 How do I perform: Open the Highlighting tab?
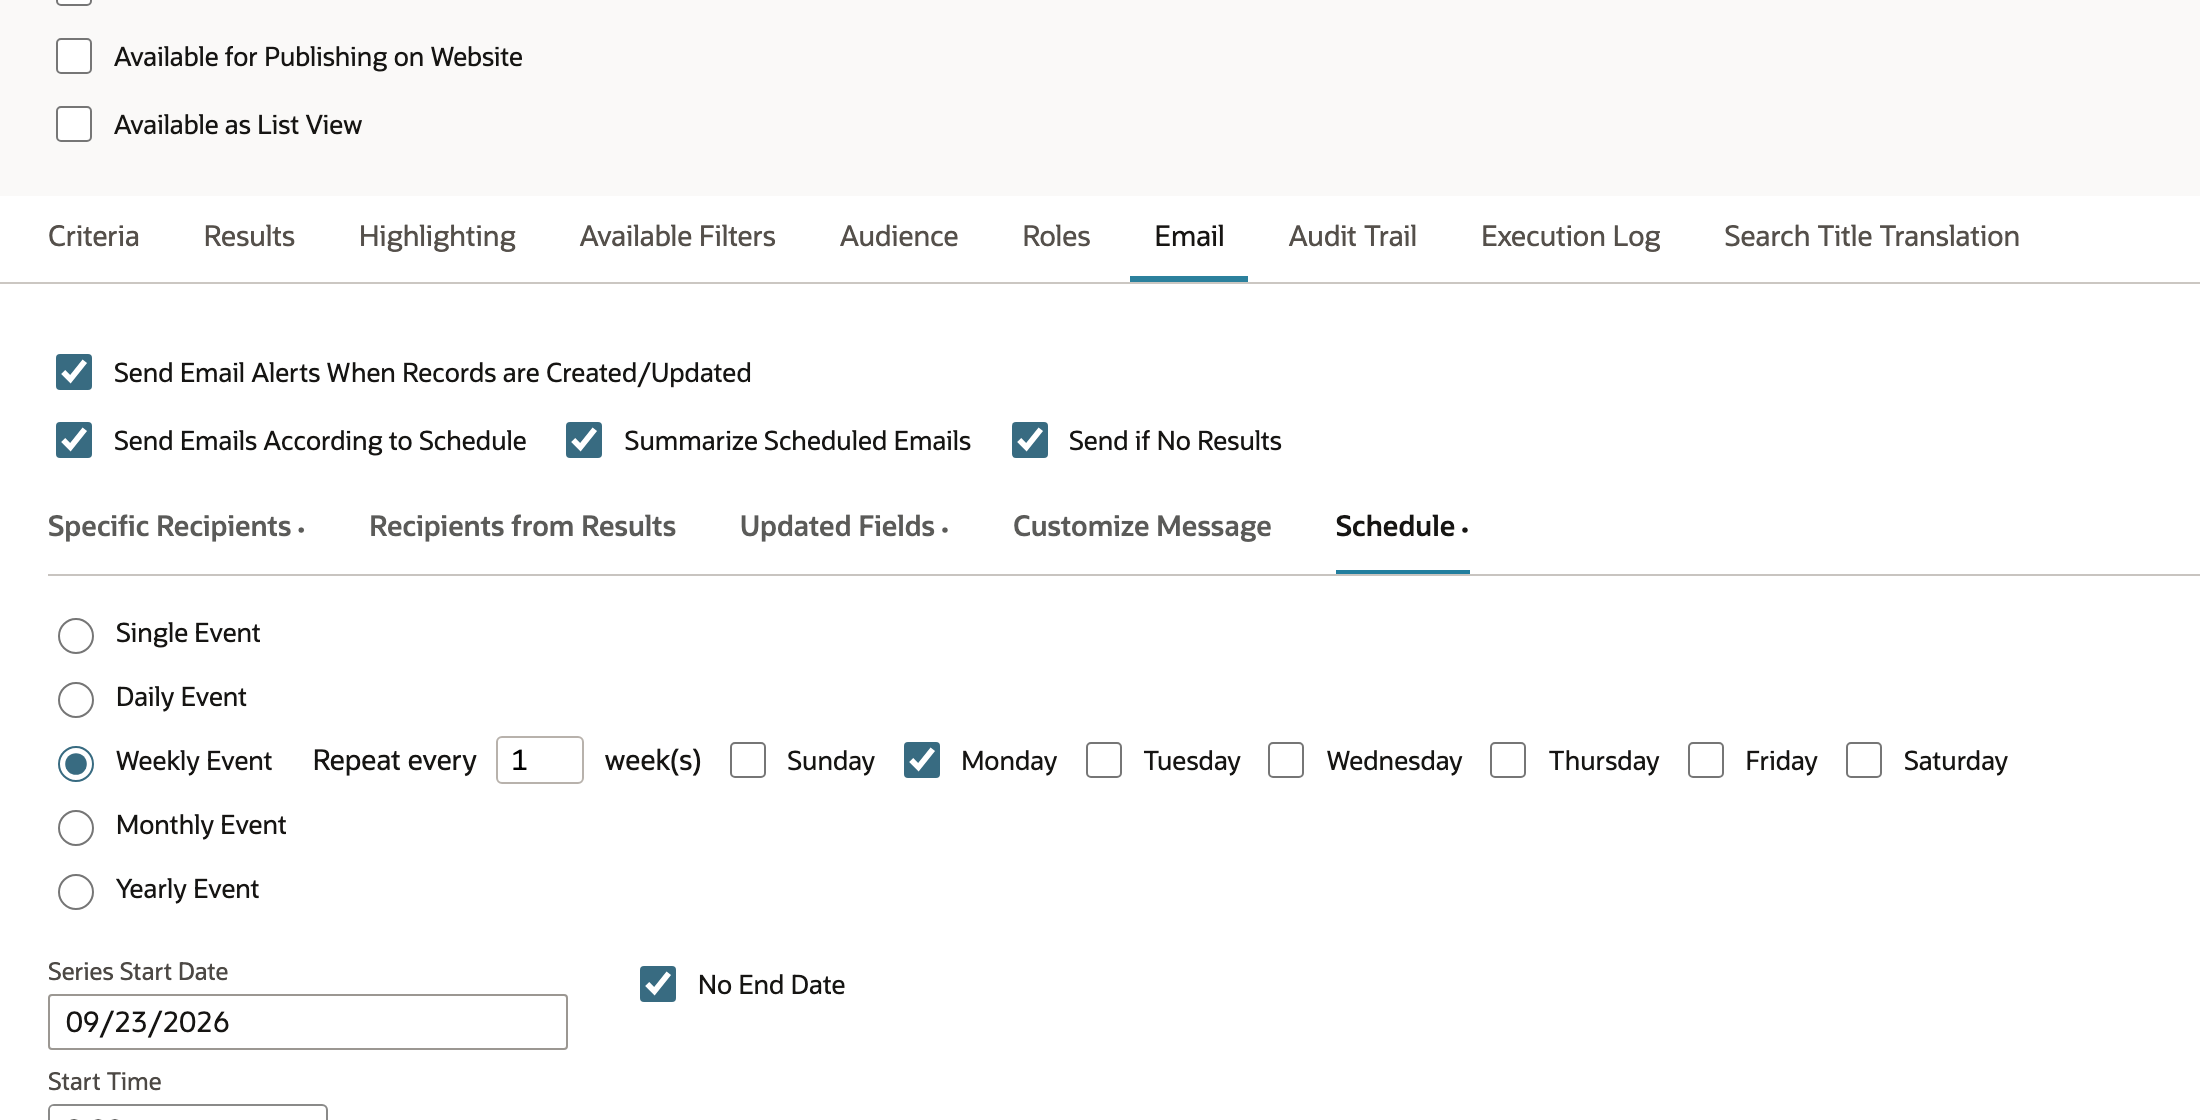(x=437, y=236)
